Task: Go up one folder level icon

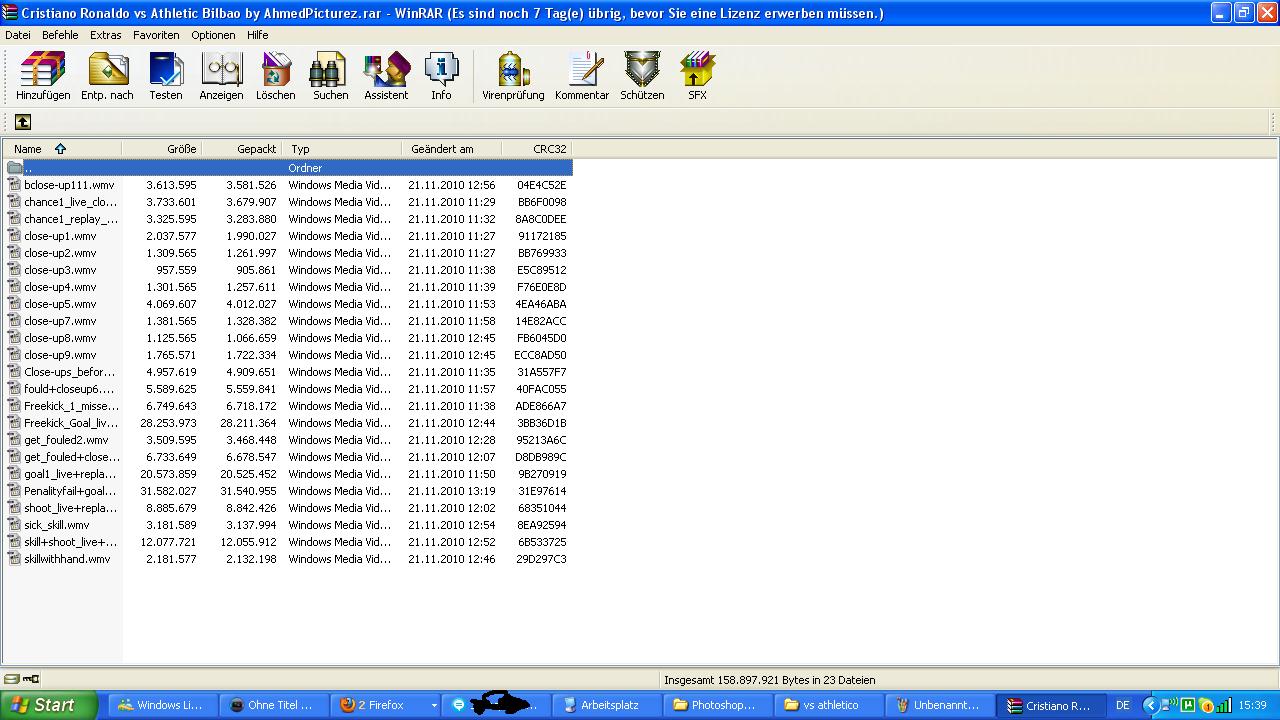Action: tap(23, 122)
